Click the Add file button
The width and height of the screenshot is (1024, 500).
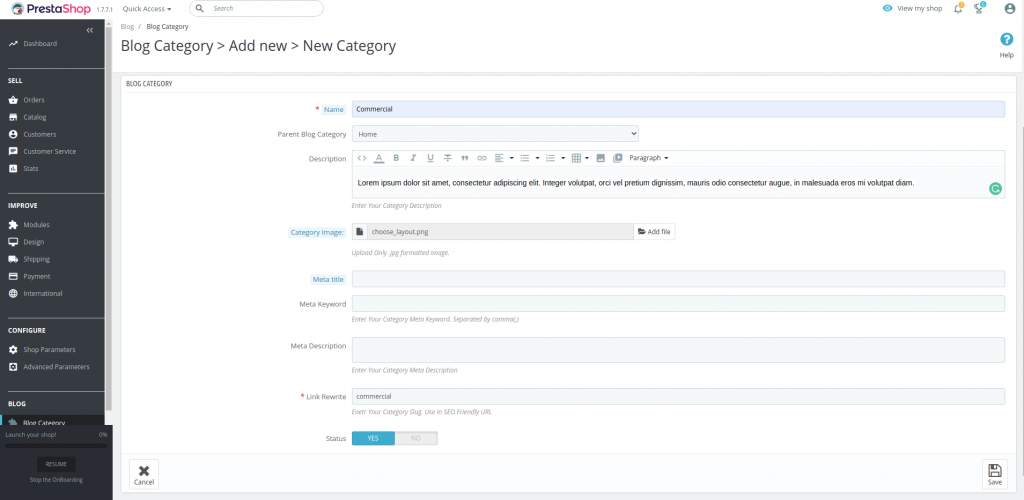pyautogui.click(x=654, y=232)
